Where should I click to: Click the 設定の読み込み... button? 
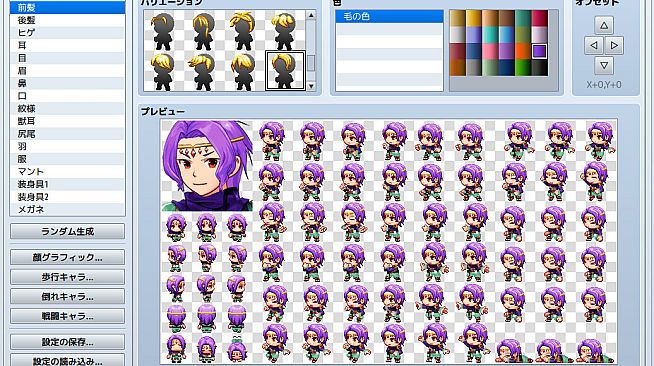(x=67, y=361)
